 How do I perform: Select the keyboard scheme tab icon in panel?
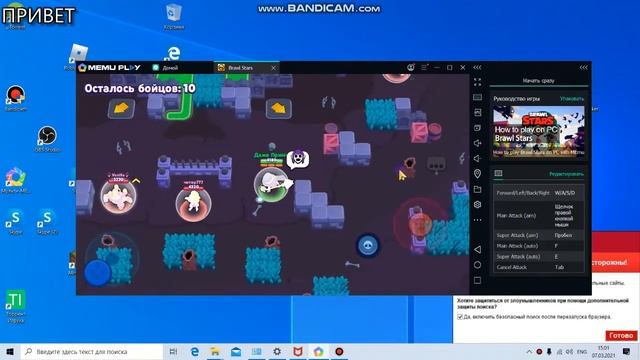[x=498, y=173]
